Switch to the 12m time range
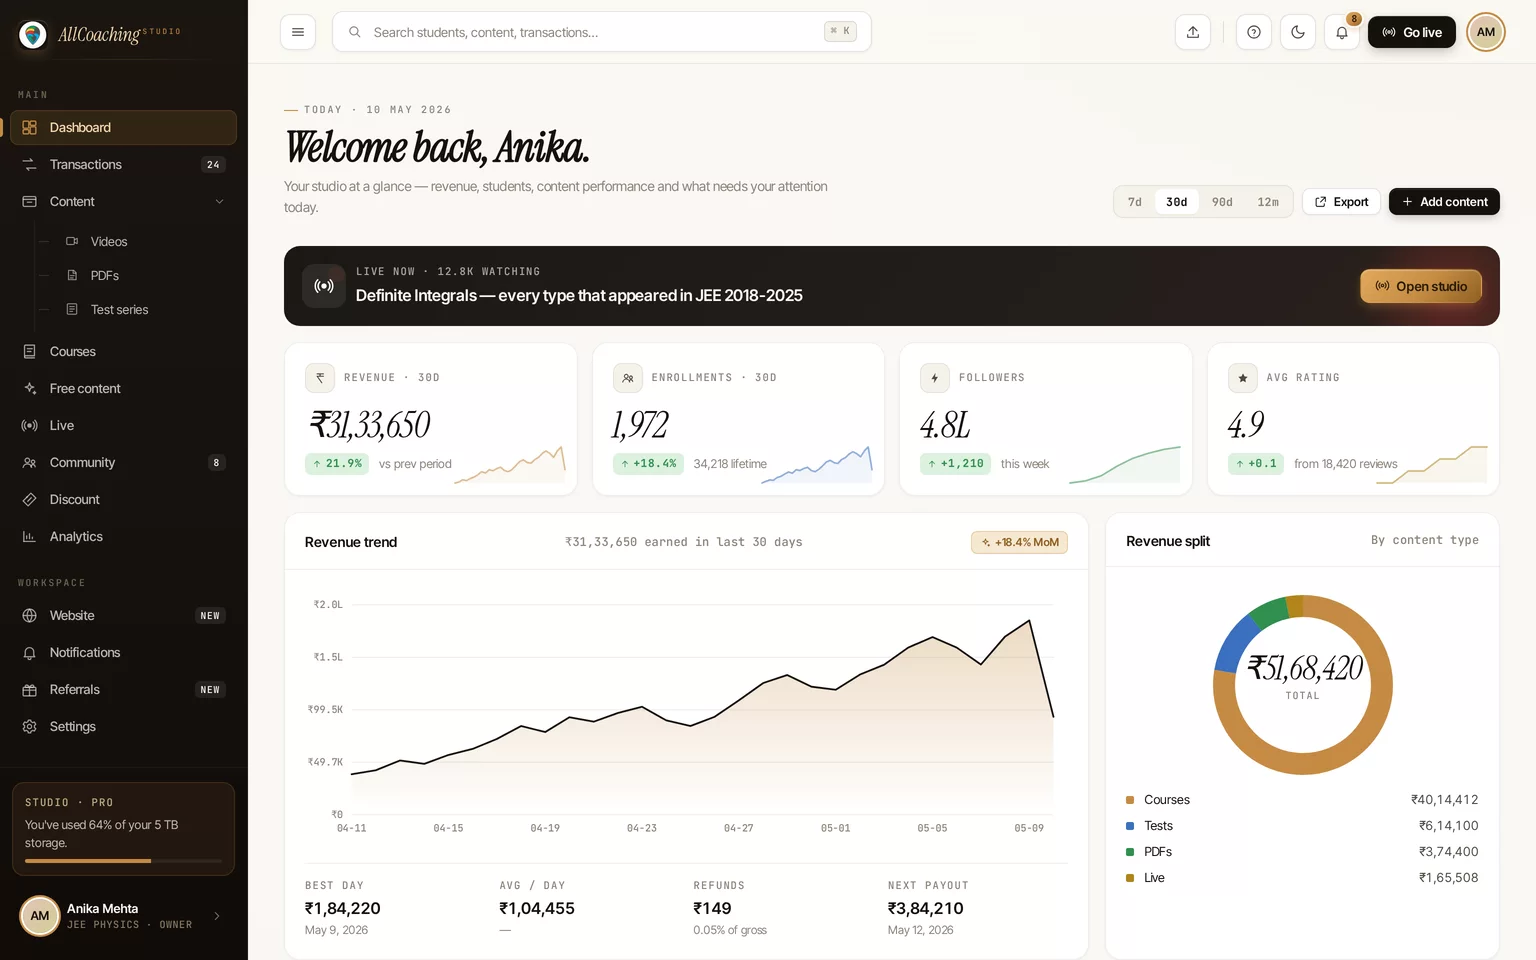This screenshot has width=1536, height=960. 1268,202
